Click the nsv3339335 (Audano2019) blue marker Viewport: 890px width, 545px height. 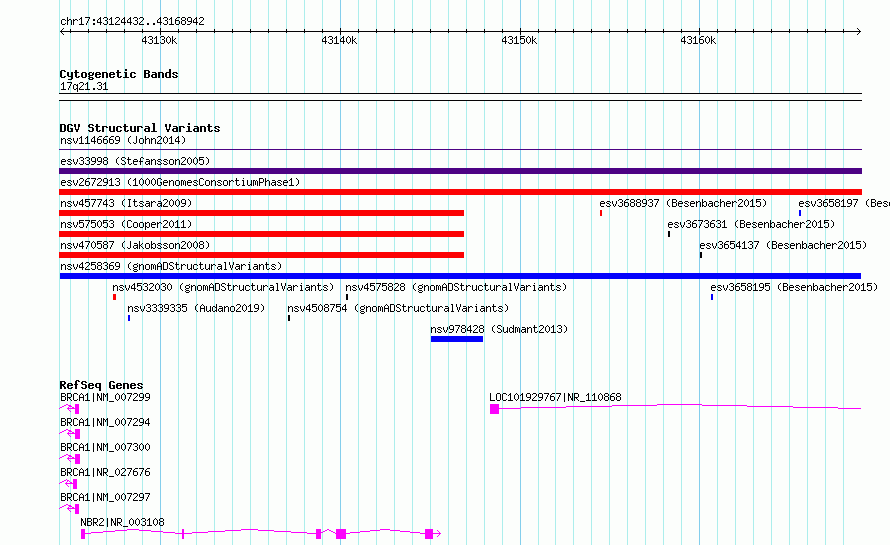(129, 318)
